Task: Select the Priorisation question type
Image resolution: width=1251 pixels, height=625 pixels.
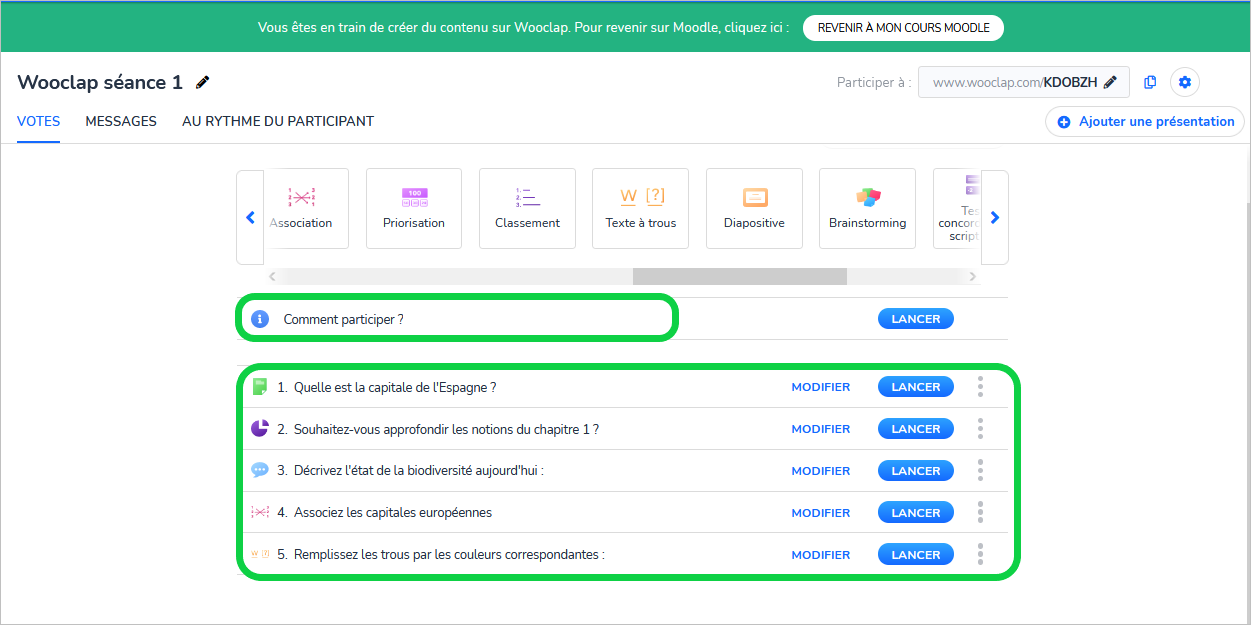Action: (x=414, y=208)
